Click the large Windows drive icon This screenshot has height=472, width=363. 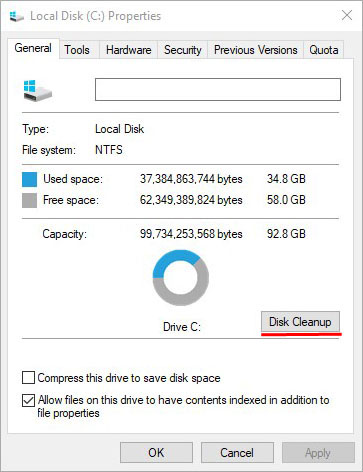38,90
